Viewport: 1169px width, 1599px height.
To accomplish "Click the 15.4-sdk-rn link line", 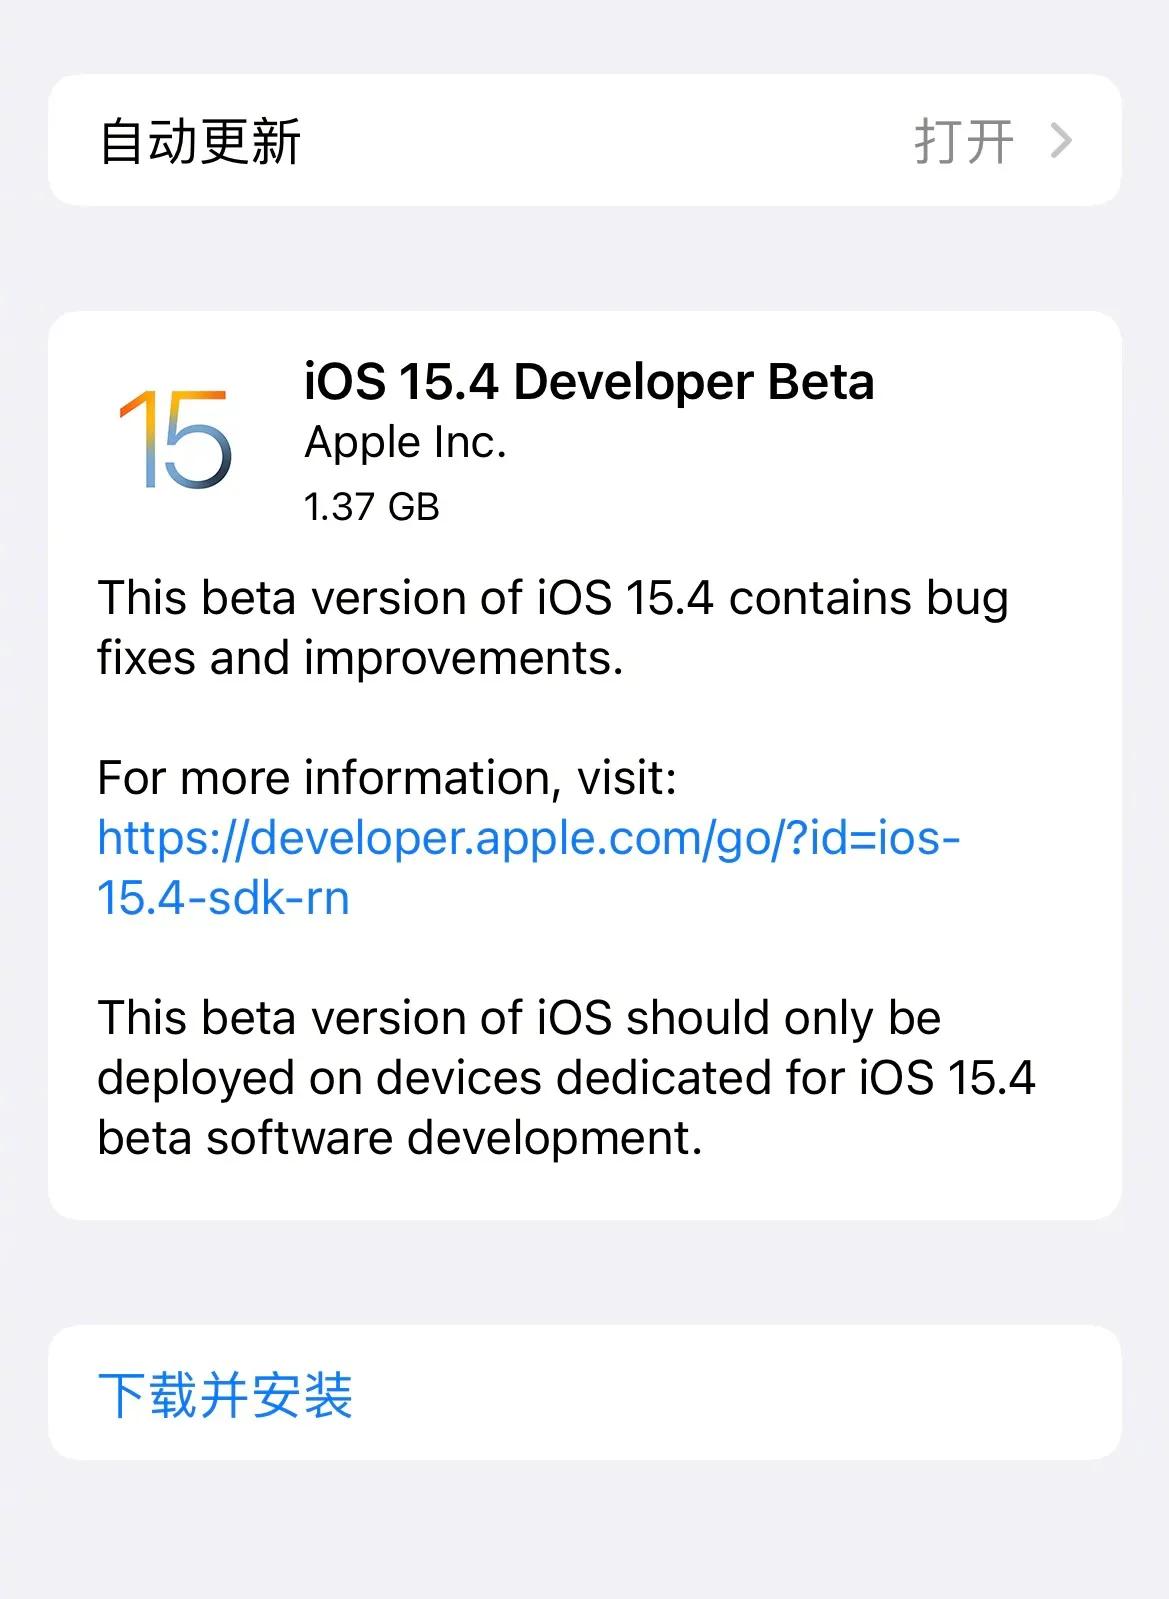I will [223, 897].
